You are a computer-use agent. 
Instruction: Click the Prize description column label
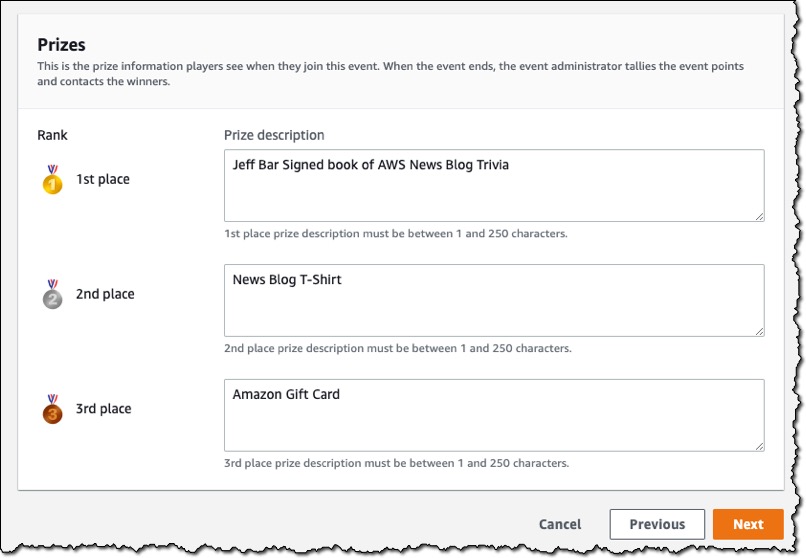click(x=274, y=135)
